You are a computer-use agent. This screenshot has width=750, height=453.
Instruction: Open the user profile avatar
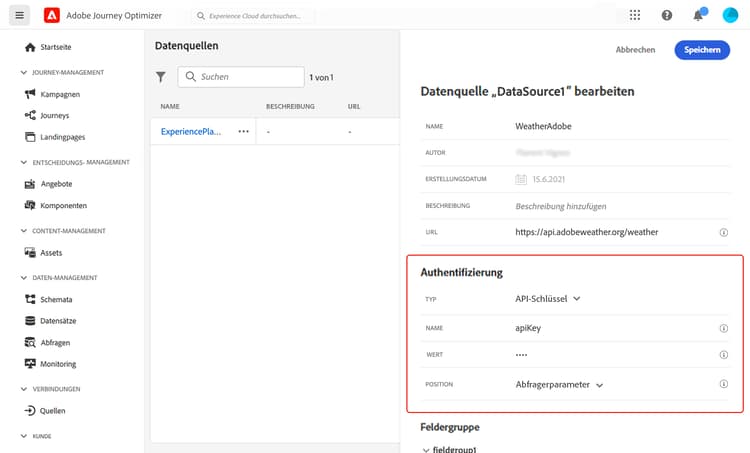(730, 15)
